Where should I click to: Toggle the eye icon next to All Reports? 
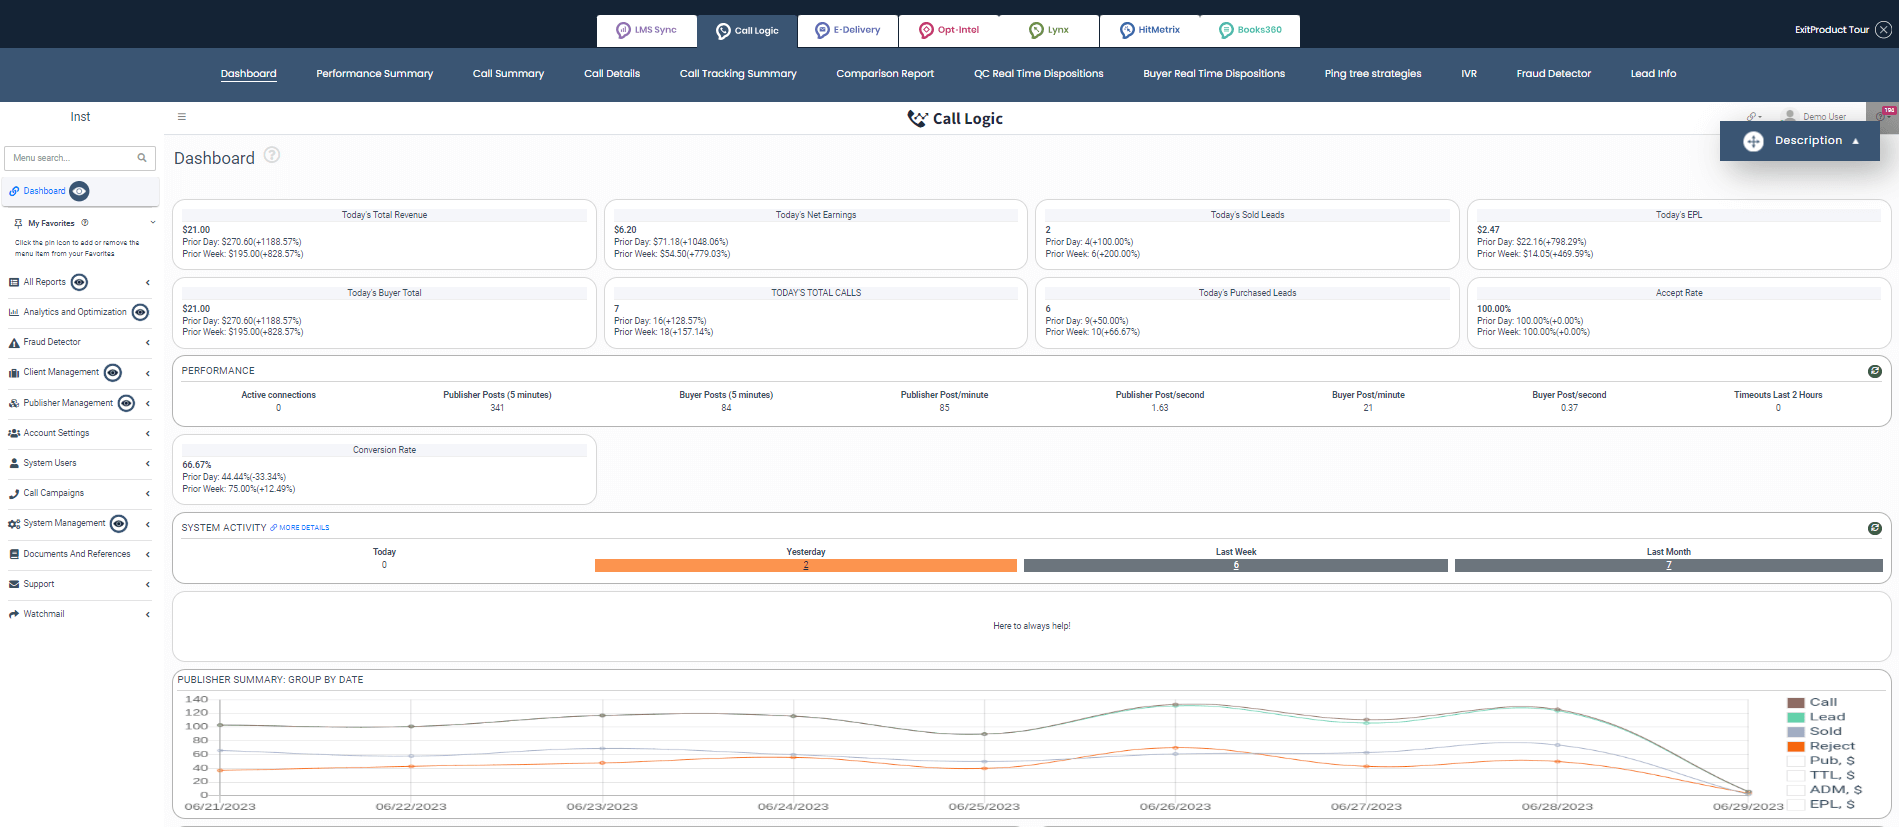tap(80, 282)
